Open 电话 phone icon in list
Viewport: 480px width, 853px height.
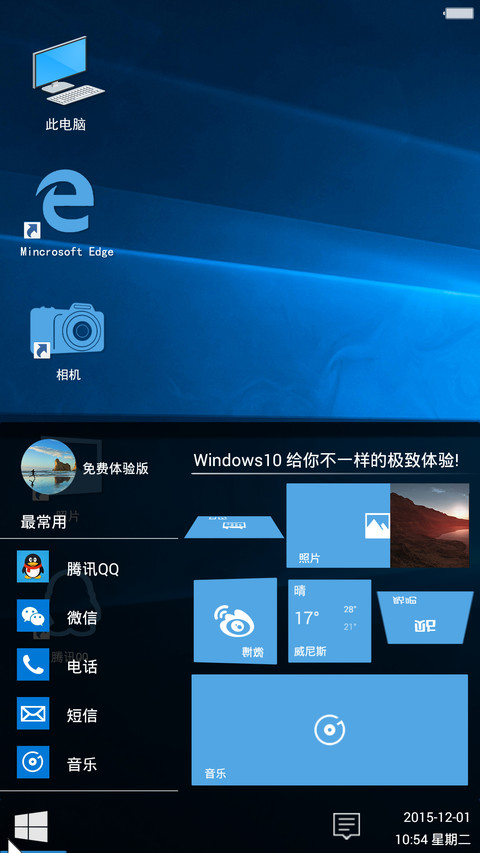coord(33,664)
